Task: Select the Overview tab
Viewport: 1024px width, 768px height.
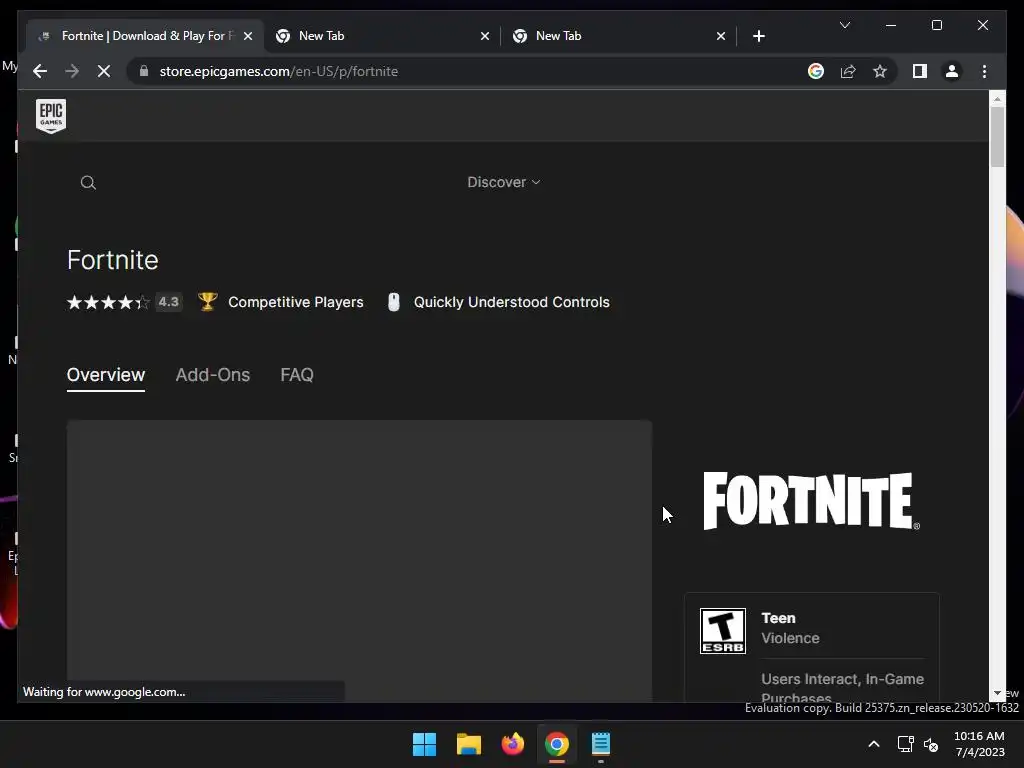Action: point(106,375)
